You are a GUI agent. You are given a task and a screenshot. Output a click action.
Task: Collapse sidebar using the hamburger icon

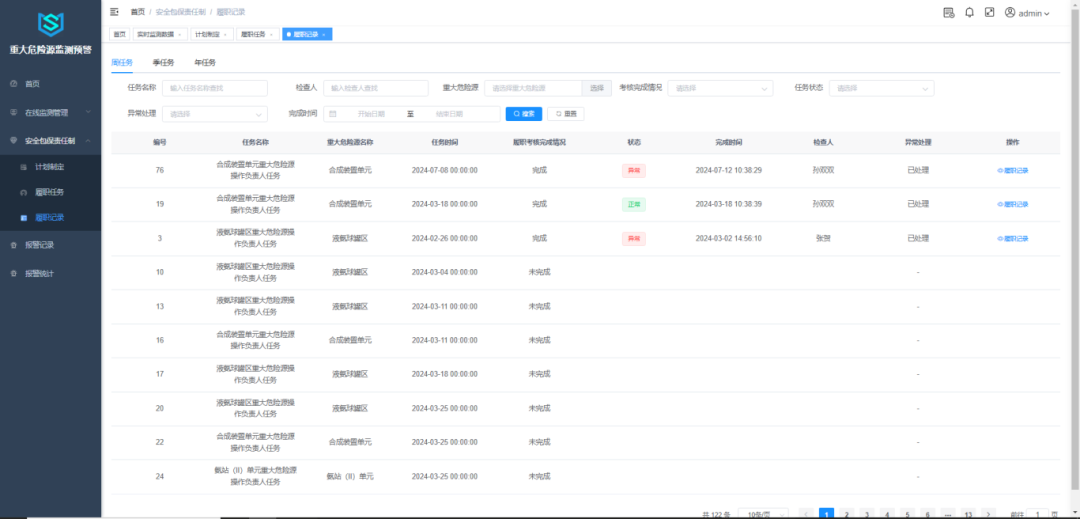(114, 12)
